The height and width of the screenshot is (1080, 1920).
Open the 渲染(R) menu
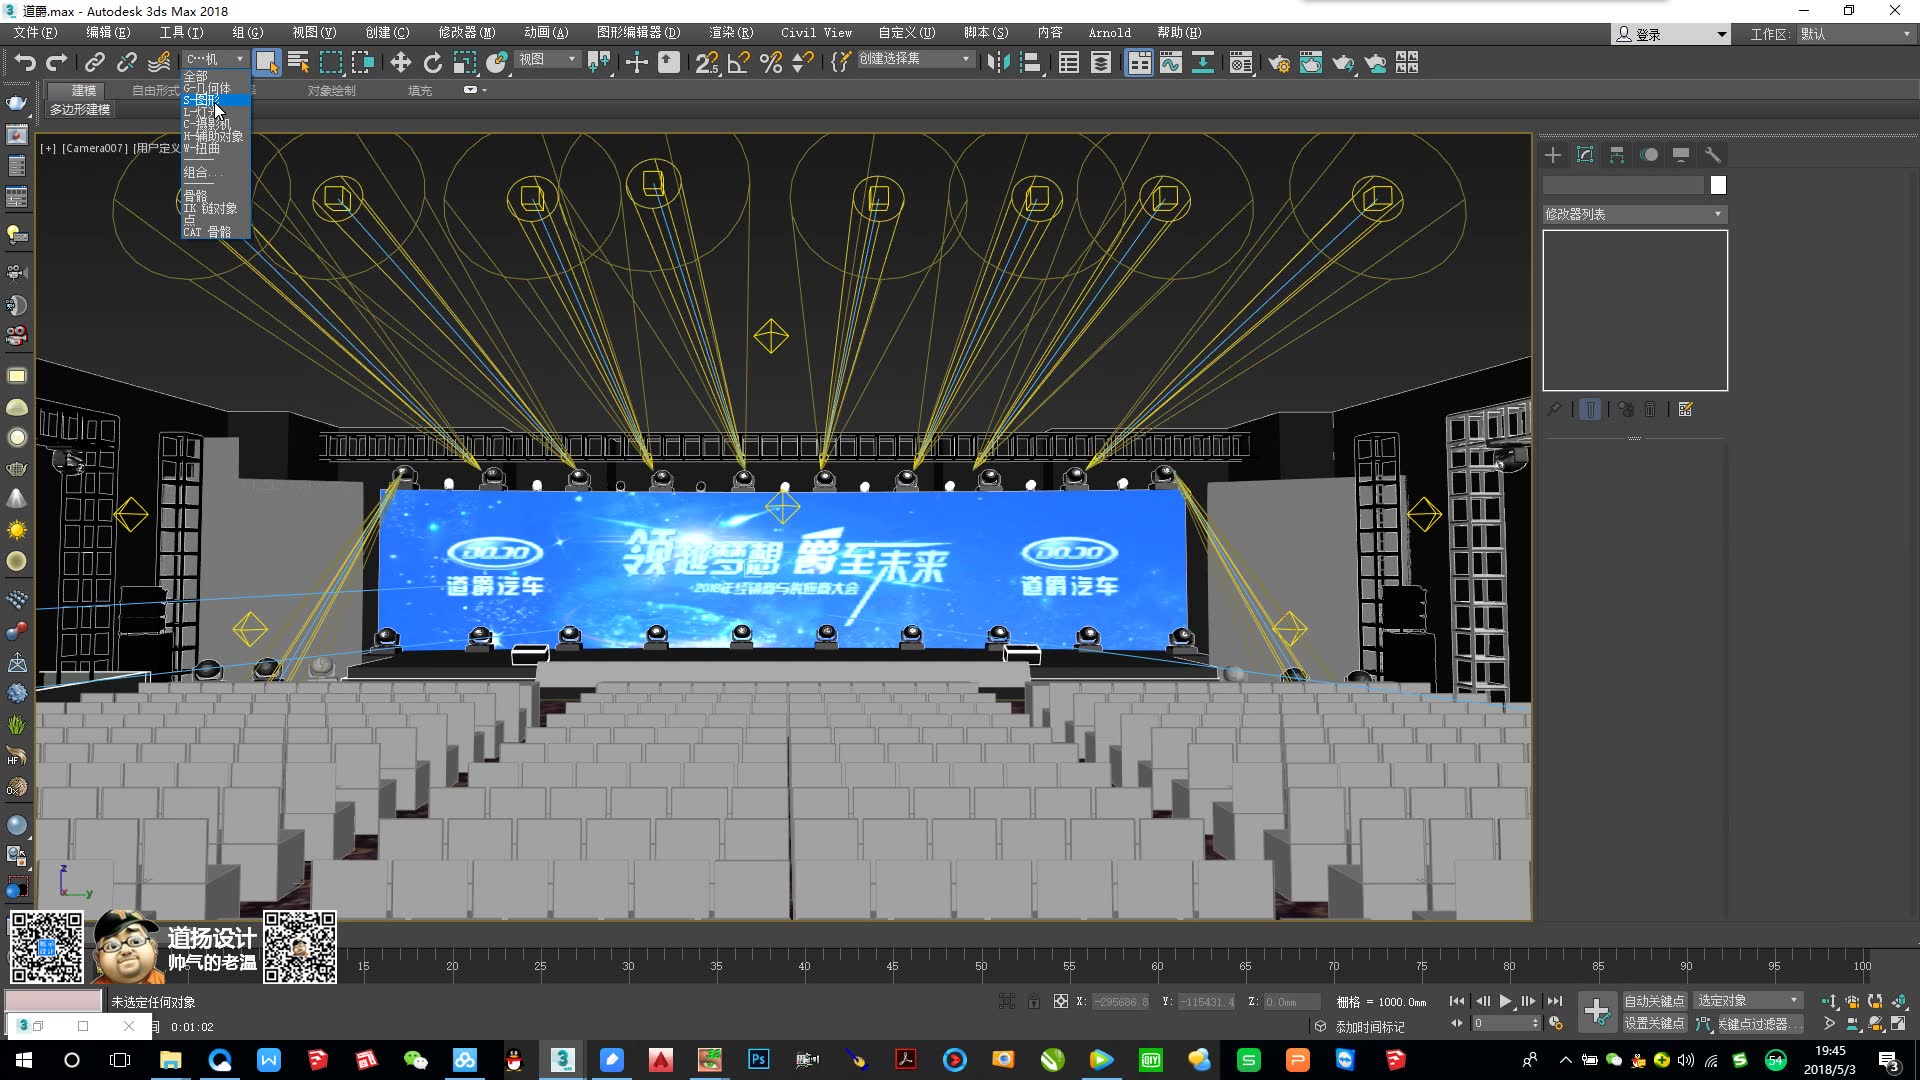pyautogui.click(x=731, y=33)
